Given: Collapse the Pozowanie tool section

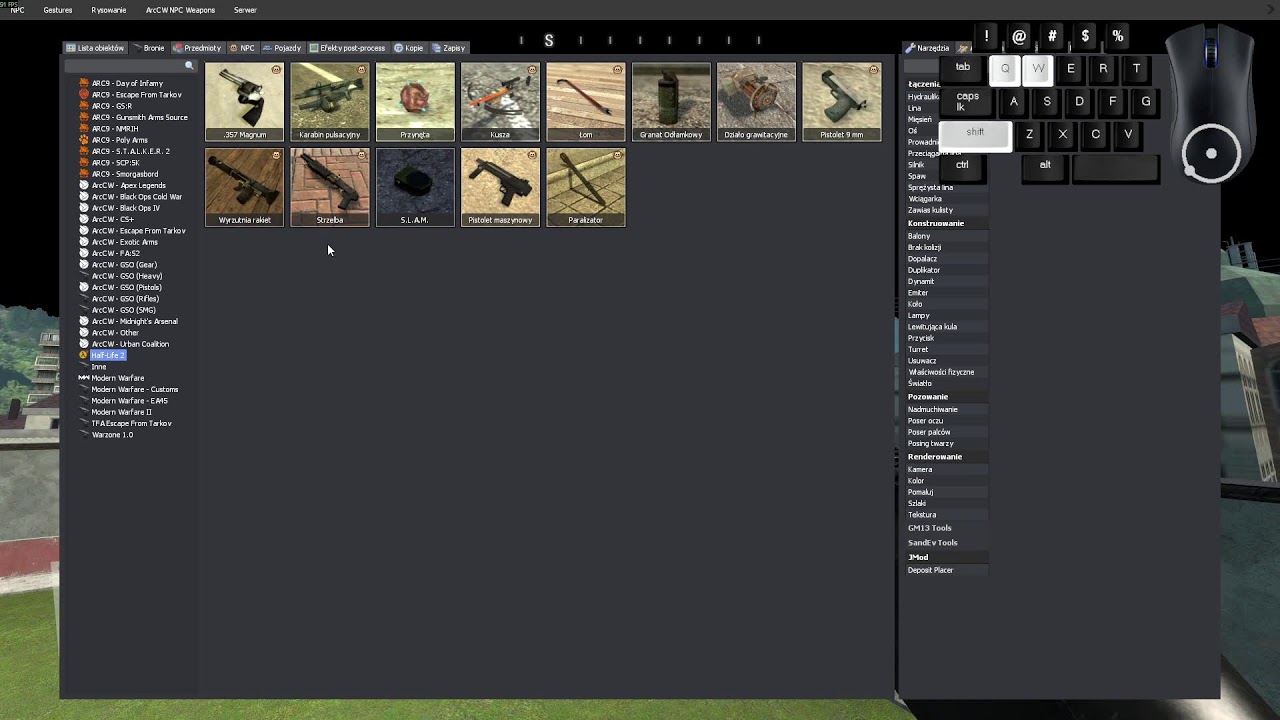Looking at the screenshot, I should [945, 396].
